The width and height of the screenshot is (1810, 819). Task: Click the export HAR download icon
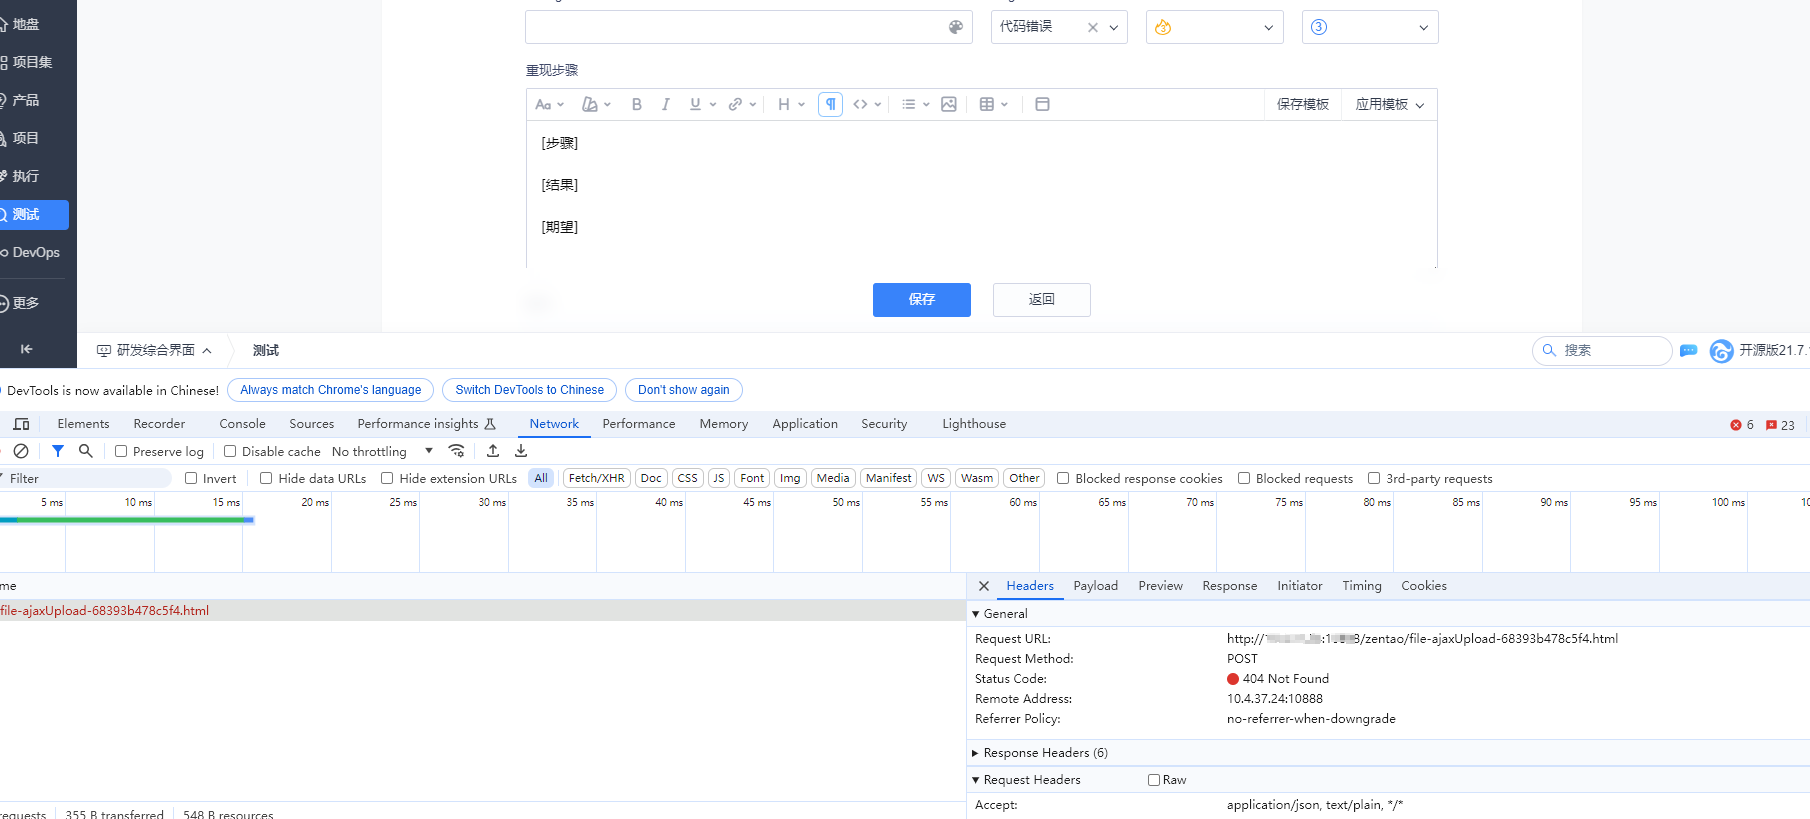(521, 451)
